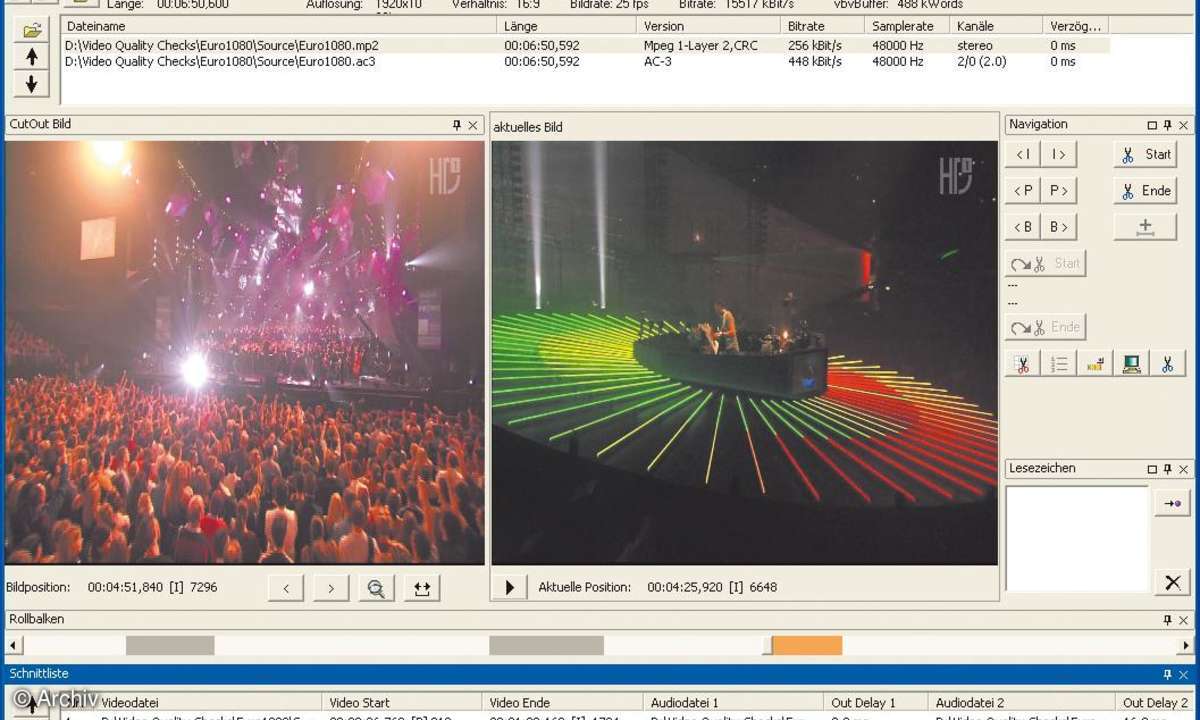This screenshot has width=1200, height=720.
Task: Click the blue scissors icon in bottom Navigation row
Action: point(1167,363)
